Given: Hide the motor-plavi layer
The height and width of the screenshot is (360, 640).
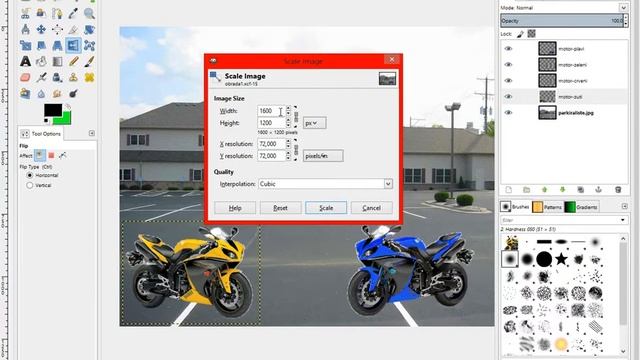Looking at the screenshot, I should click(x=508, y=49).
